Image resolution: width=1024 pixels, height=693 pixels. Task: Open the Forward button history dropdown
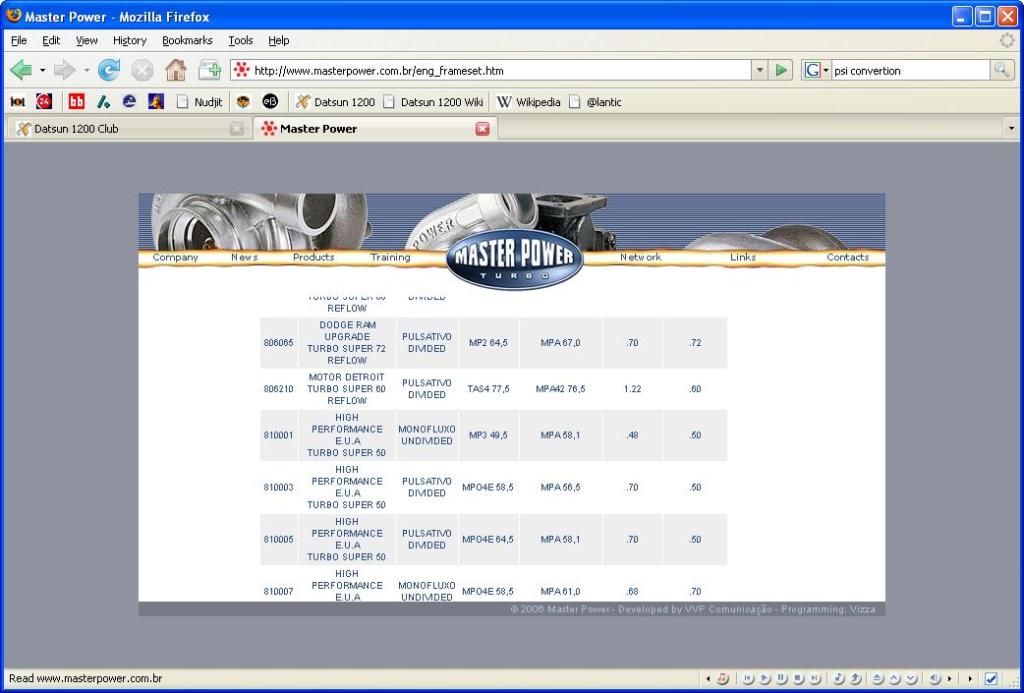pyautogui.click(x=86, y=70)
